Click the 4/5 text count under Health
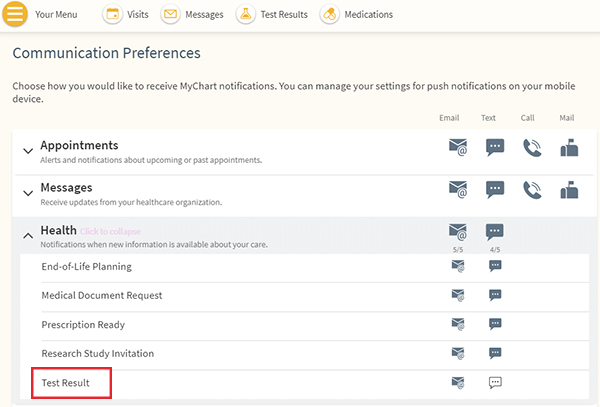 tap(495, 250)
